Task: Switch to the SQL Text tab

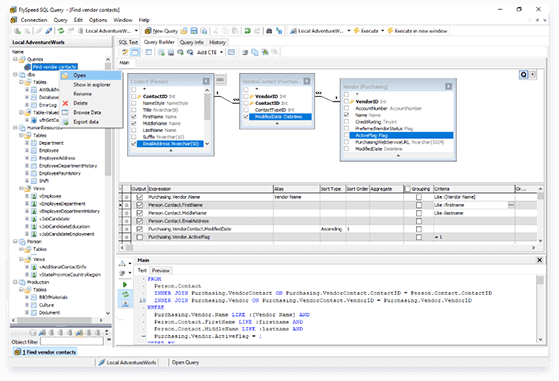Action: pos(128,42)
